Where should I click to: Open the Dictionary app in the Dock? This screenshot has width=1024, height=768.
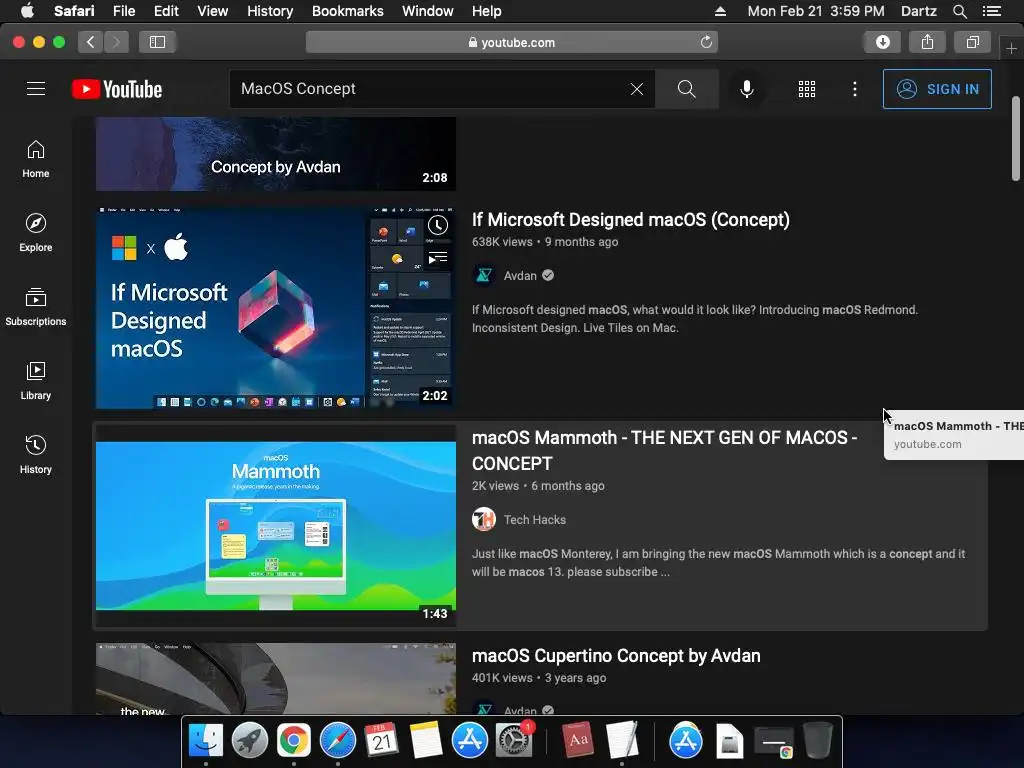coord(578,740)
